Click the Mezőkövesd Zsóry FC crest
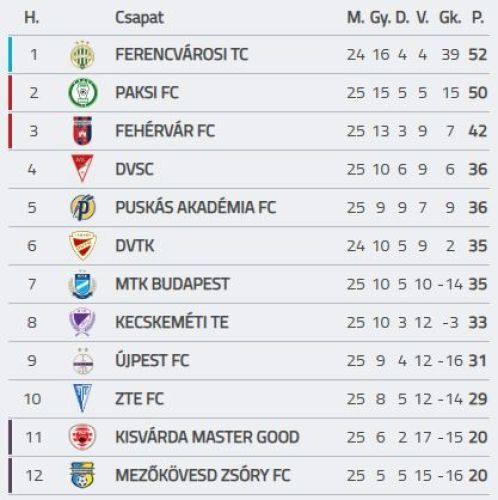Image resolution: width=498 pixels, height=500 pixels. coord(82,475)
